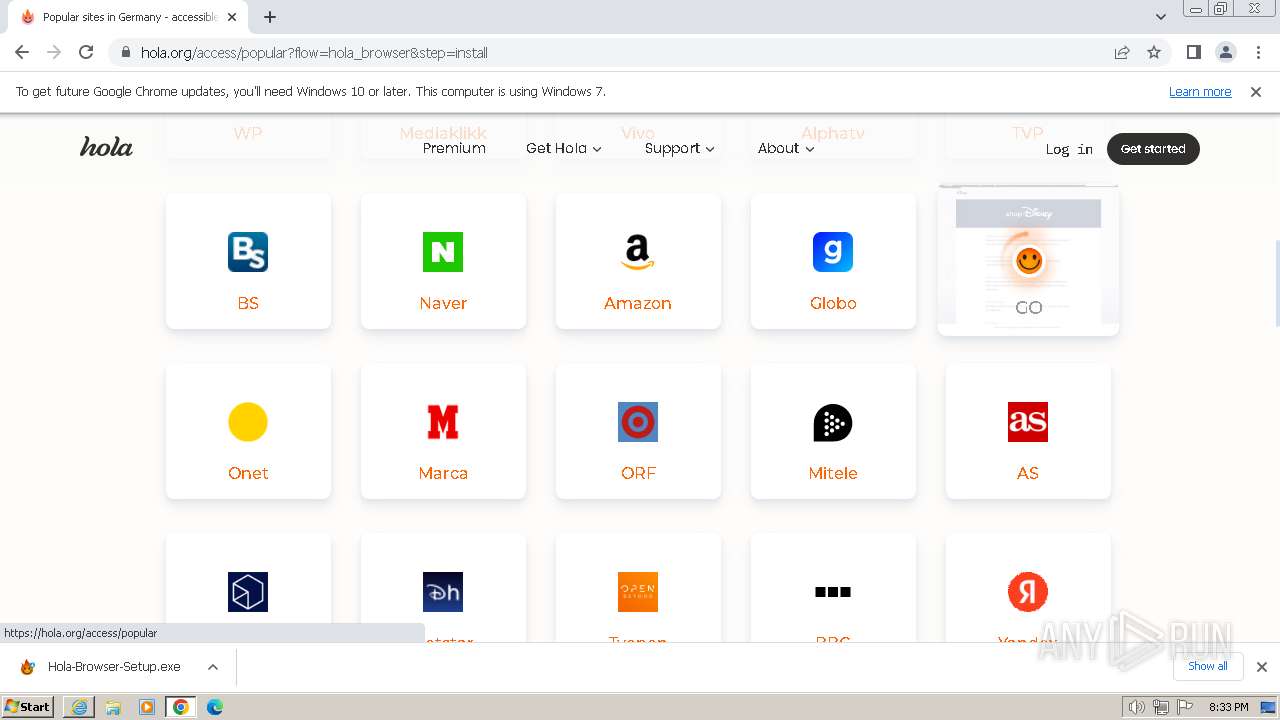Click the ORF target icon
The image size is (1280, 720).
pyautogui.click(x=638, y=422)
